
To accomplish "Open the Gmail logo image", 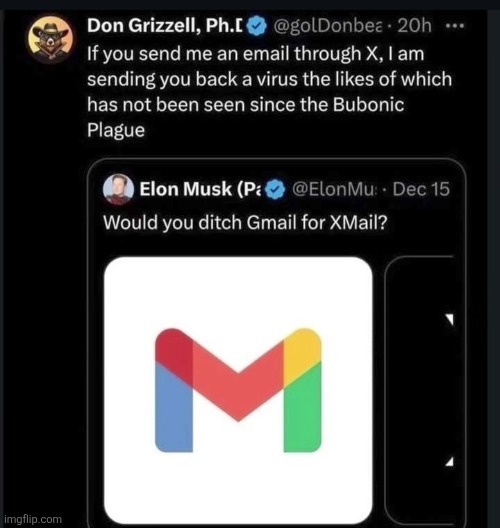I will (238, 390).
